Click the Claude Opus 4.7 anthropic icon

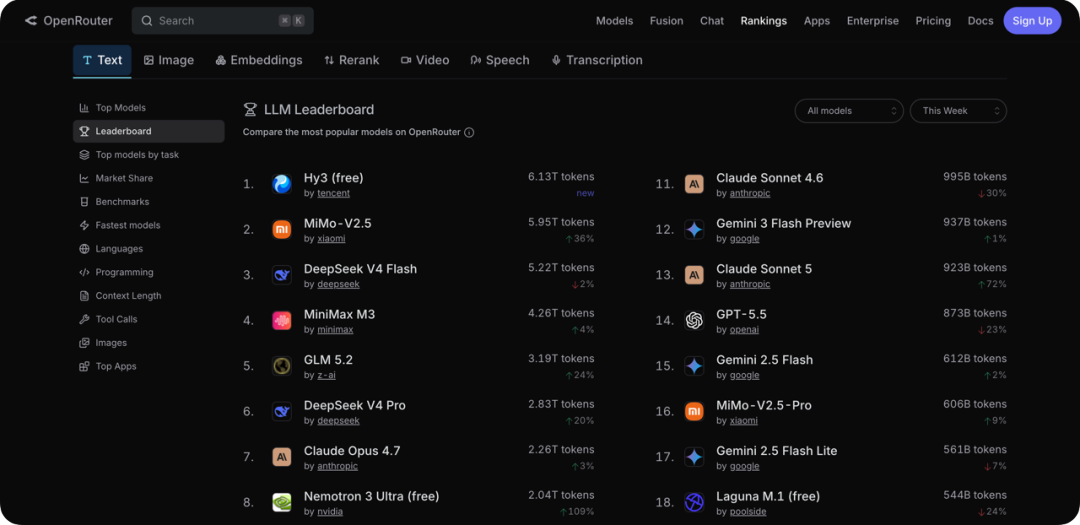coord(282,457)
